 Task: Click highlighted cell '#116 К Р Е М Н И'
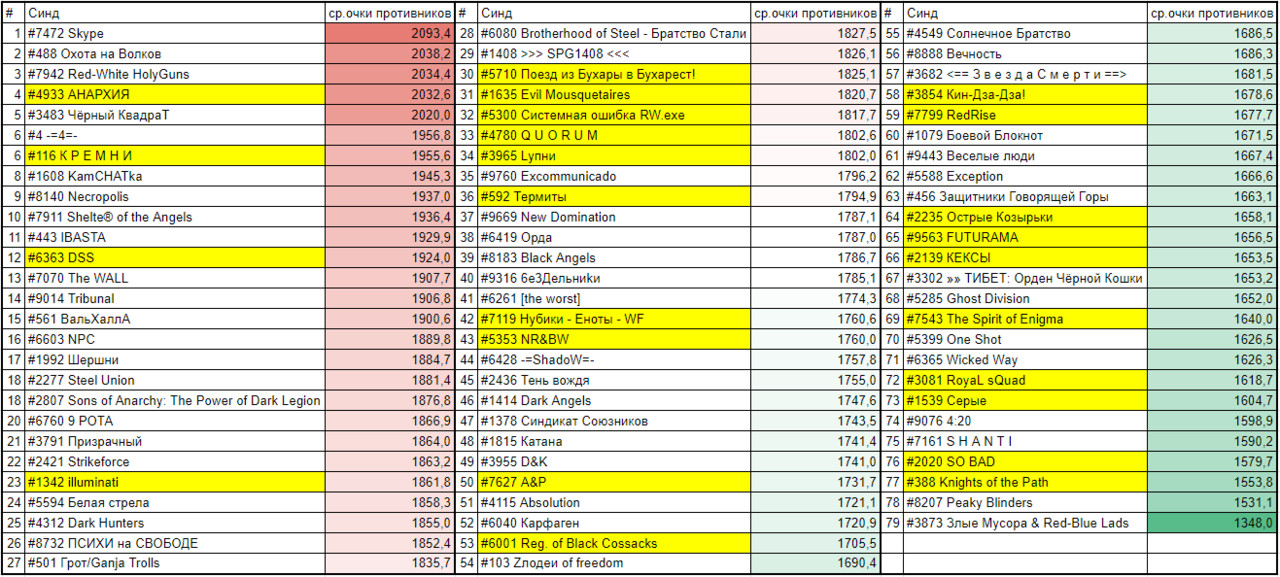point(175,156)
